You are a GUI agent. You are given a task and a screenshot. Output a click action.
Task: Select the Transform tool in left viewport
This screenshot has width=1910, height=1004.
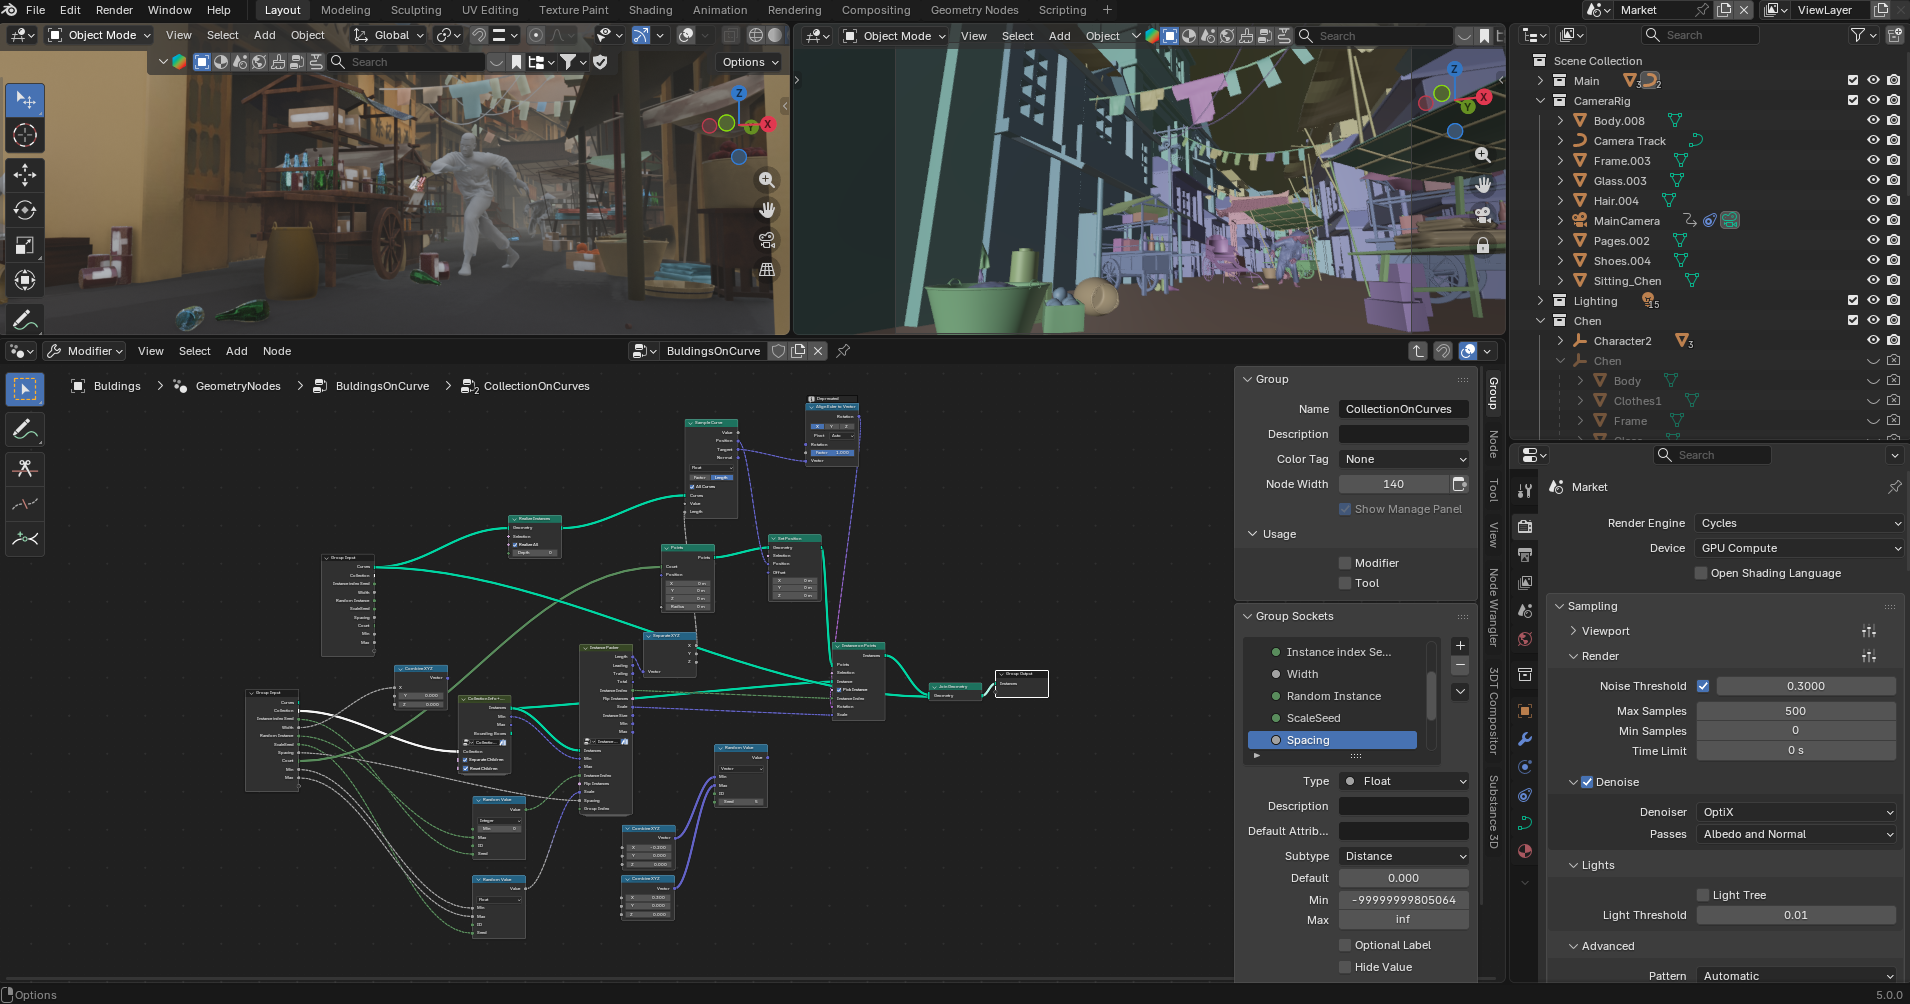click(x=25, y=280)
